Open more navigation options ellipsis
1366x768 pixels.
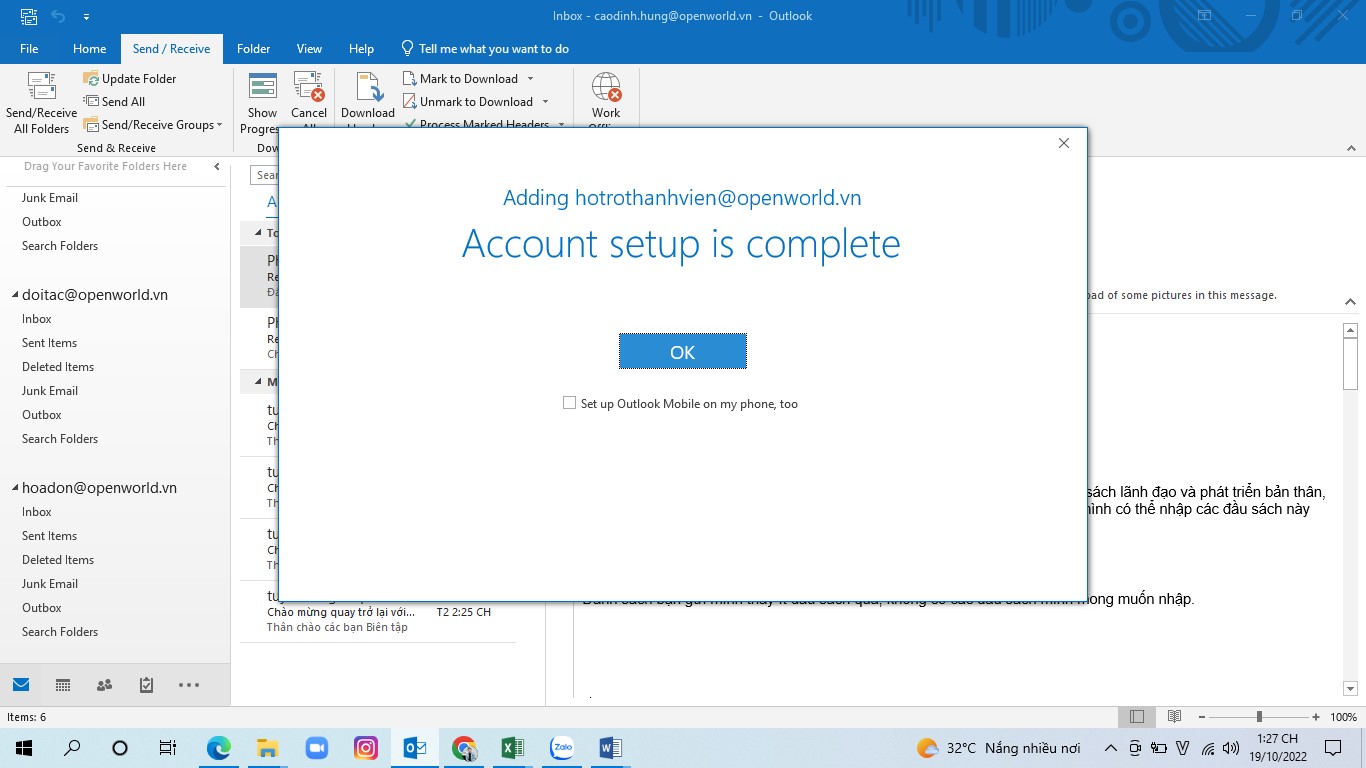pos(189,685)
